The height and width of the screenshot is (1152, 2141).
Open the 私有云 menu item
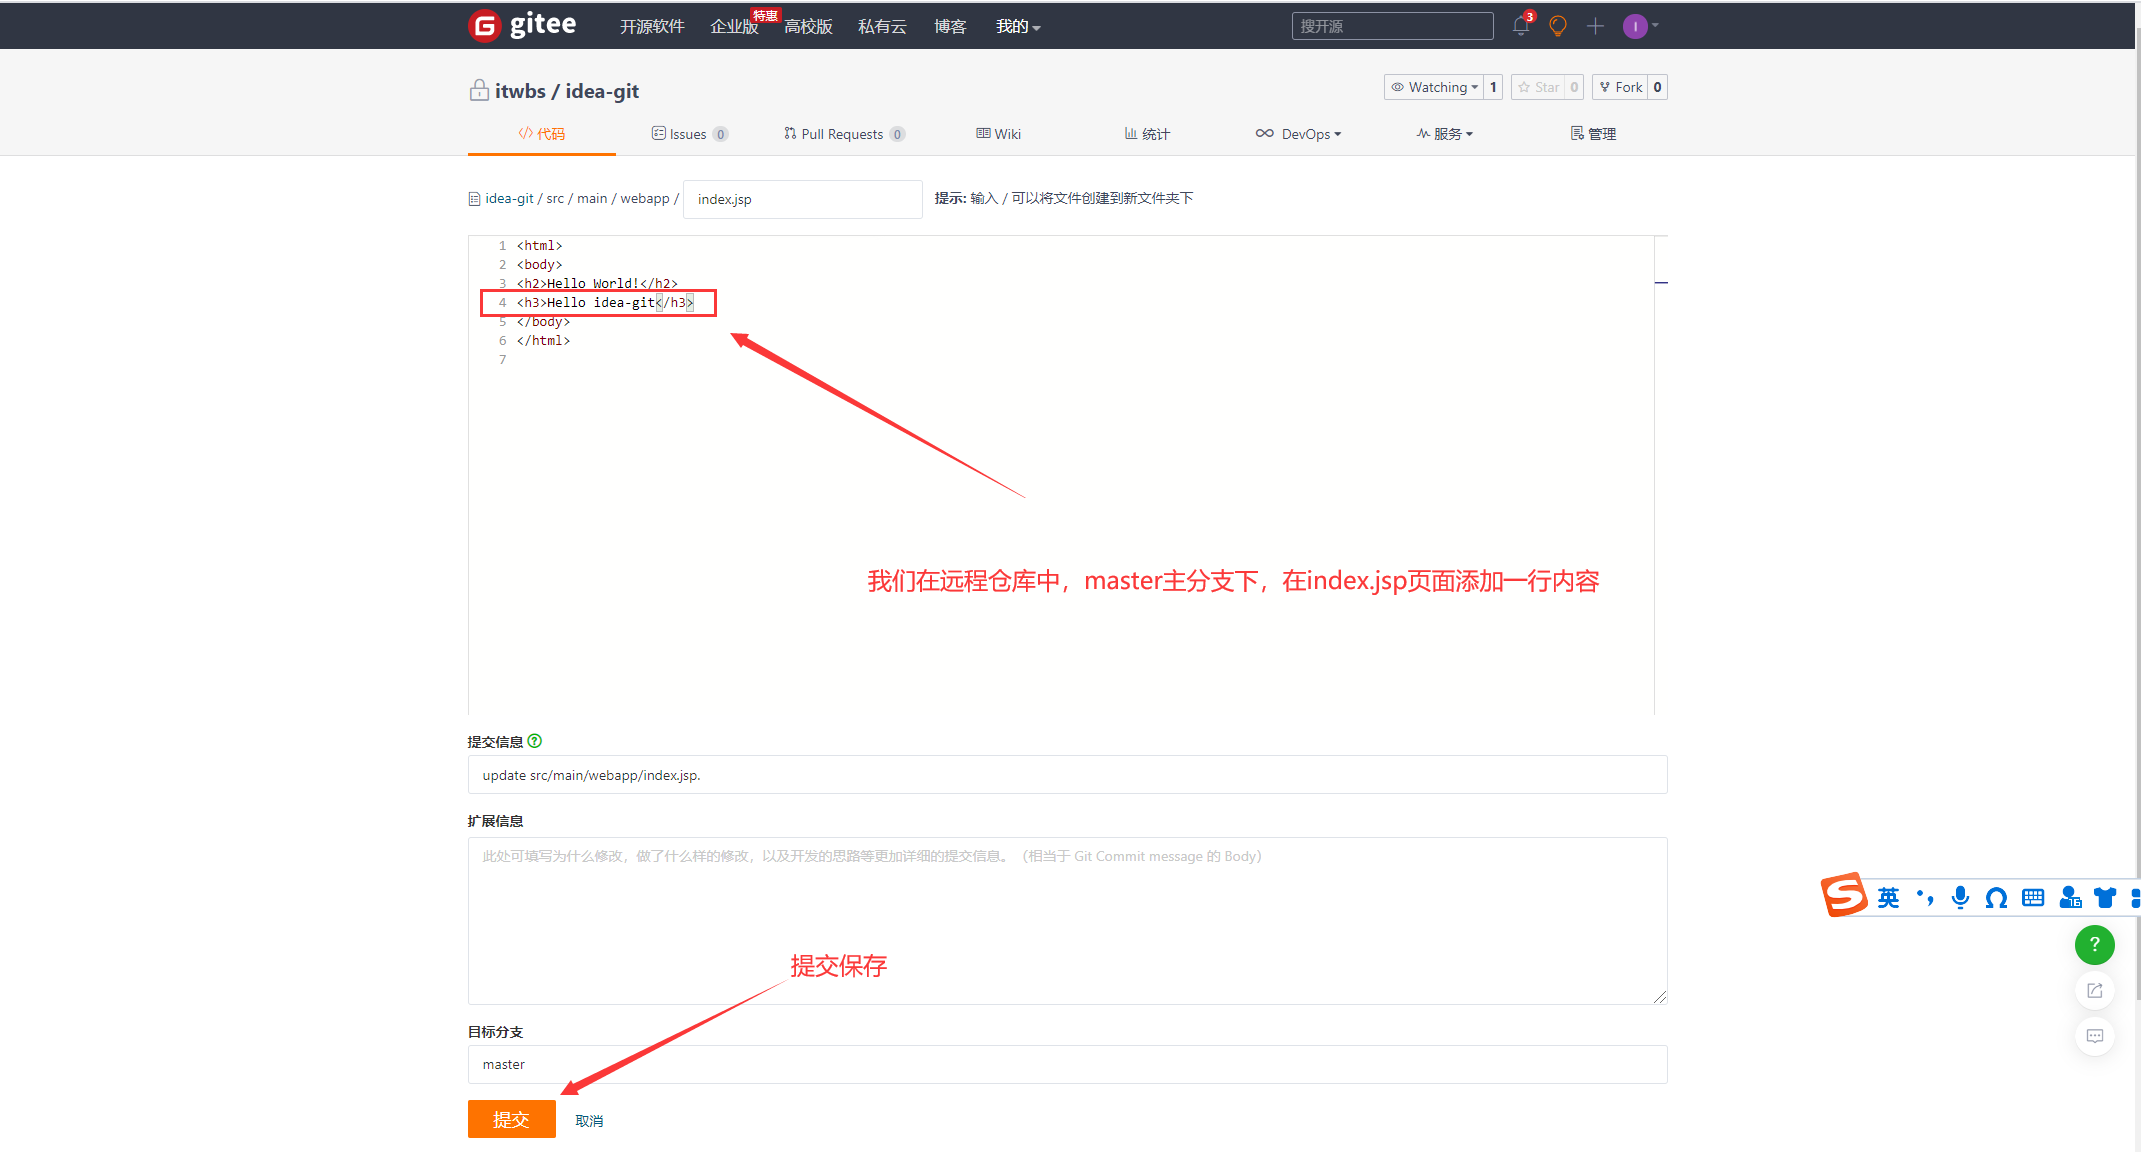882,27
